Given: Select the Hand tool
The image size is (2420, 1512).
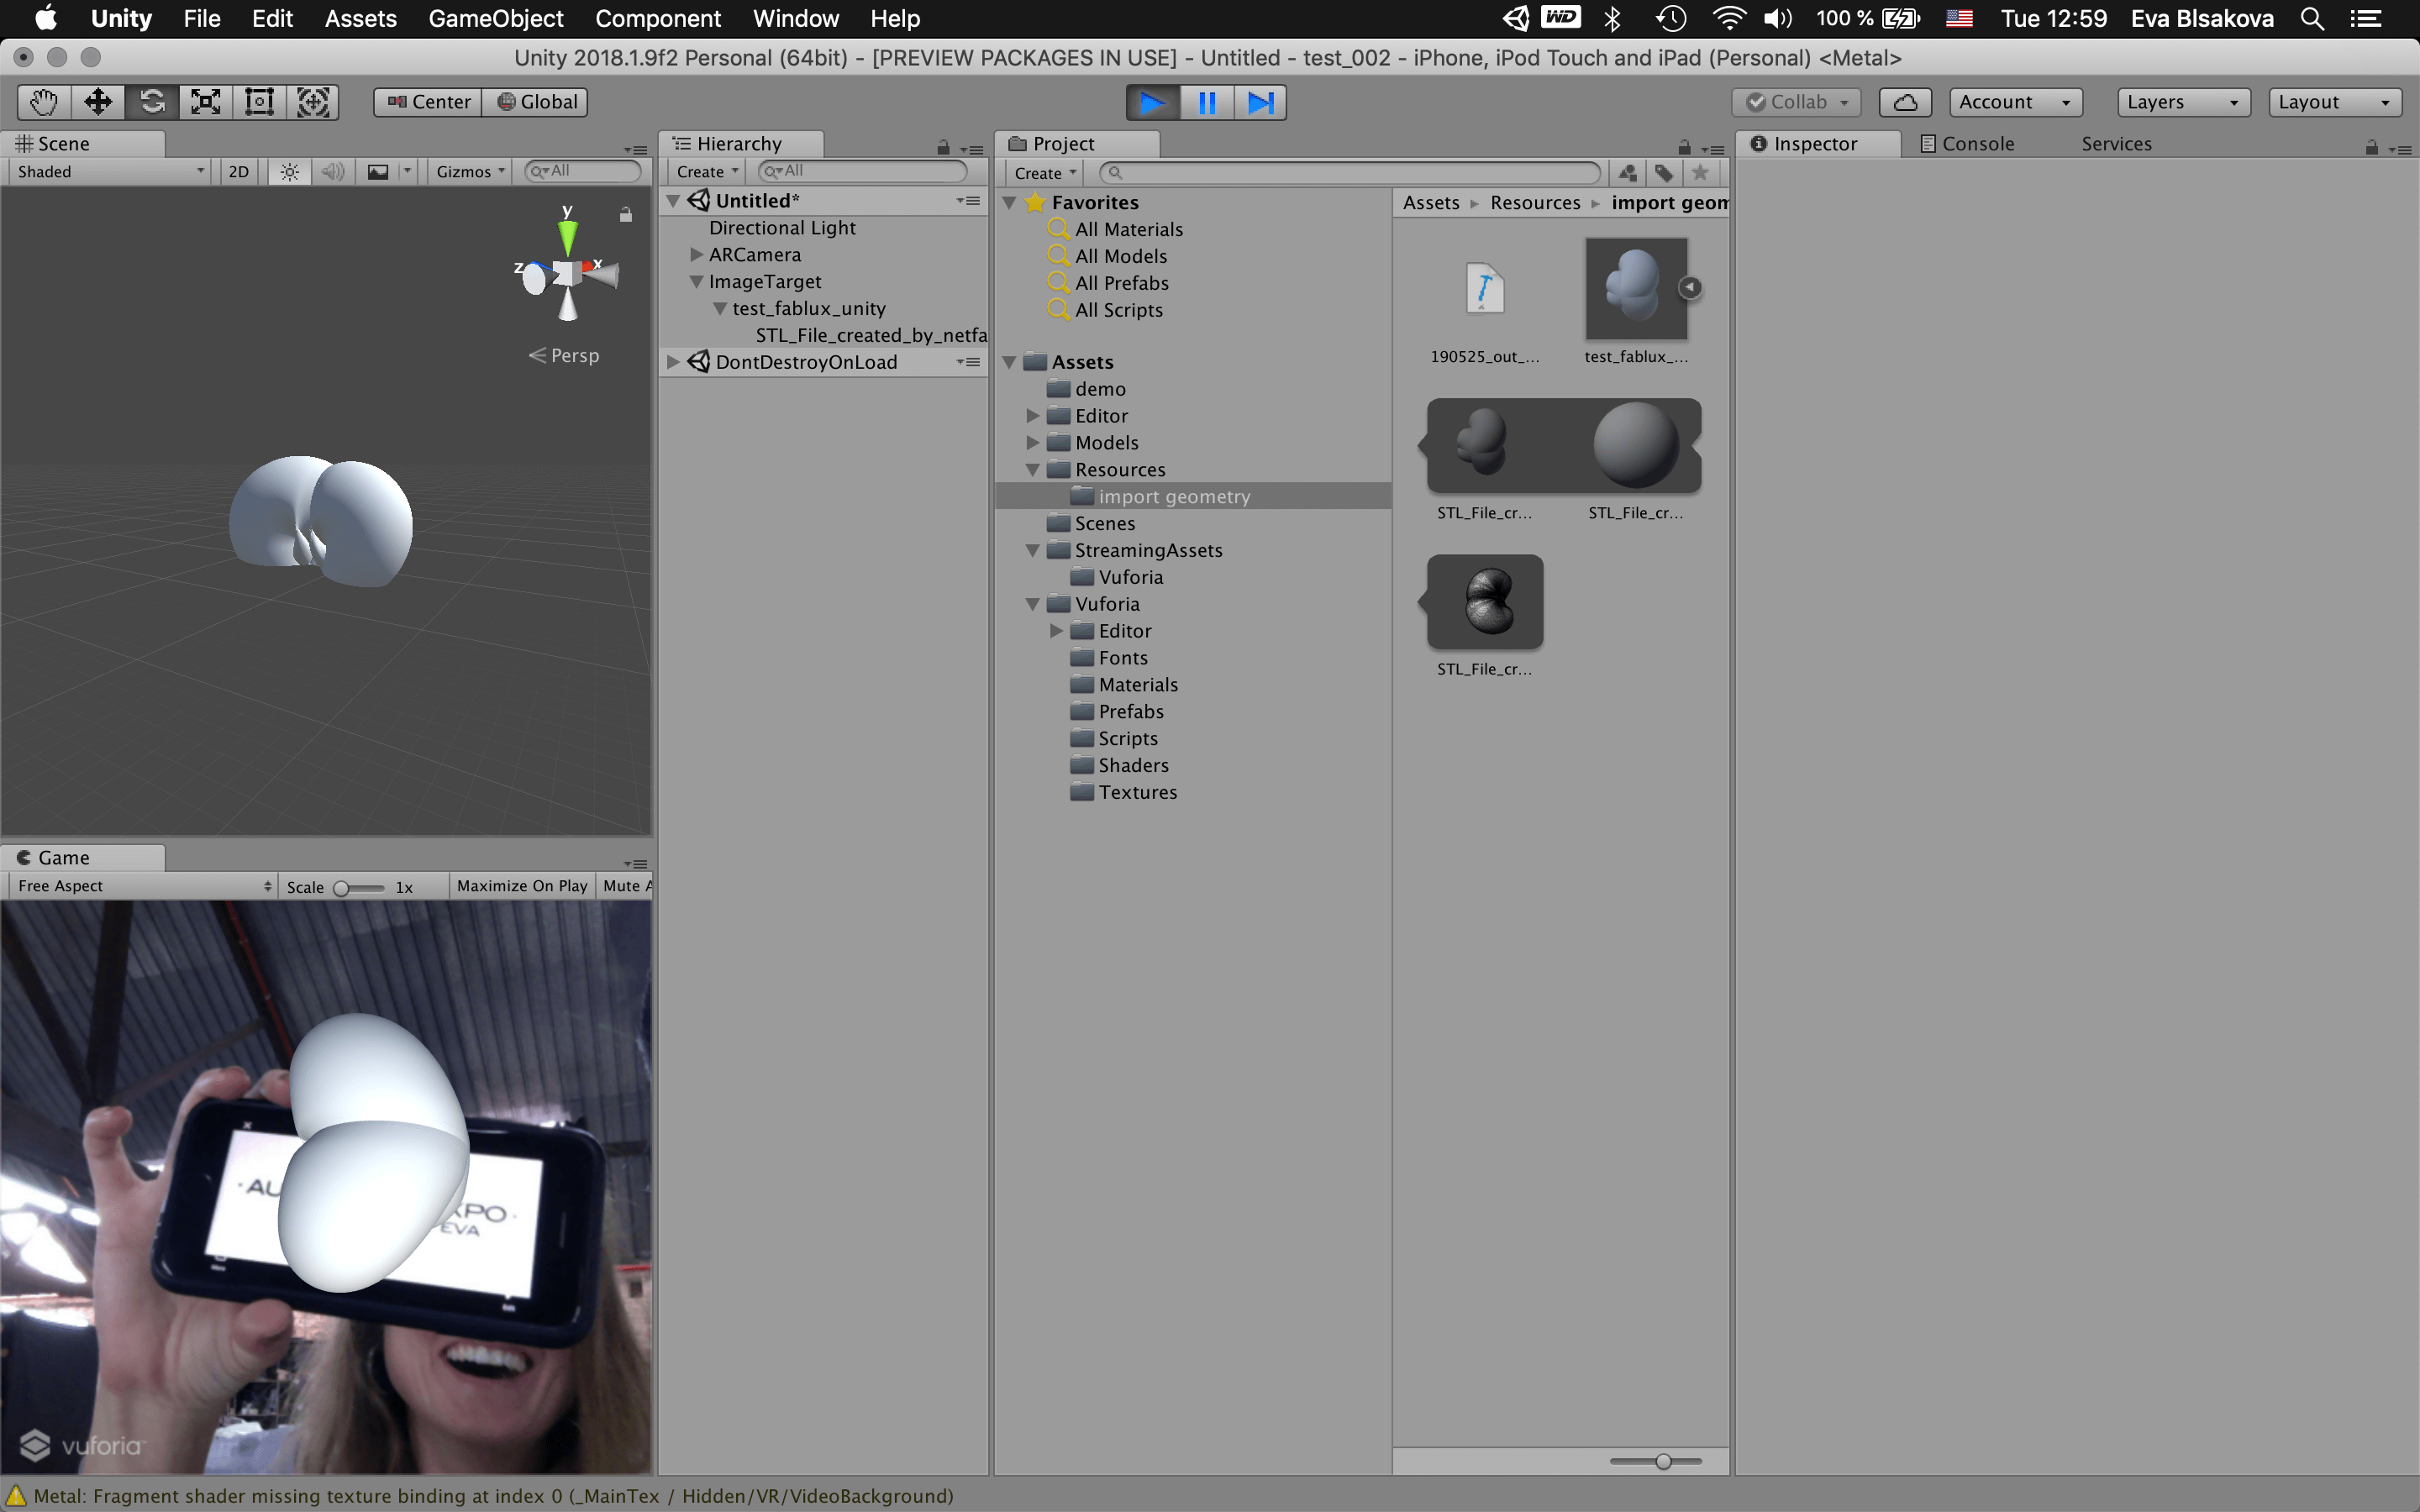Looking at the screenshot, I should pyautogui.click(x=44, y=102).
